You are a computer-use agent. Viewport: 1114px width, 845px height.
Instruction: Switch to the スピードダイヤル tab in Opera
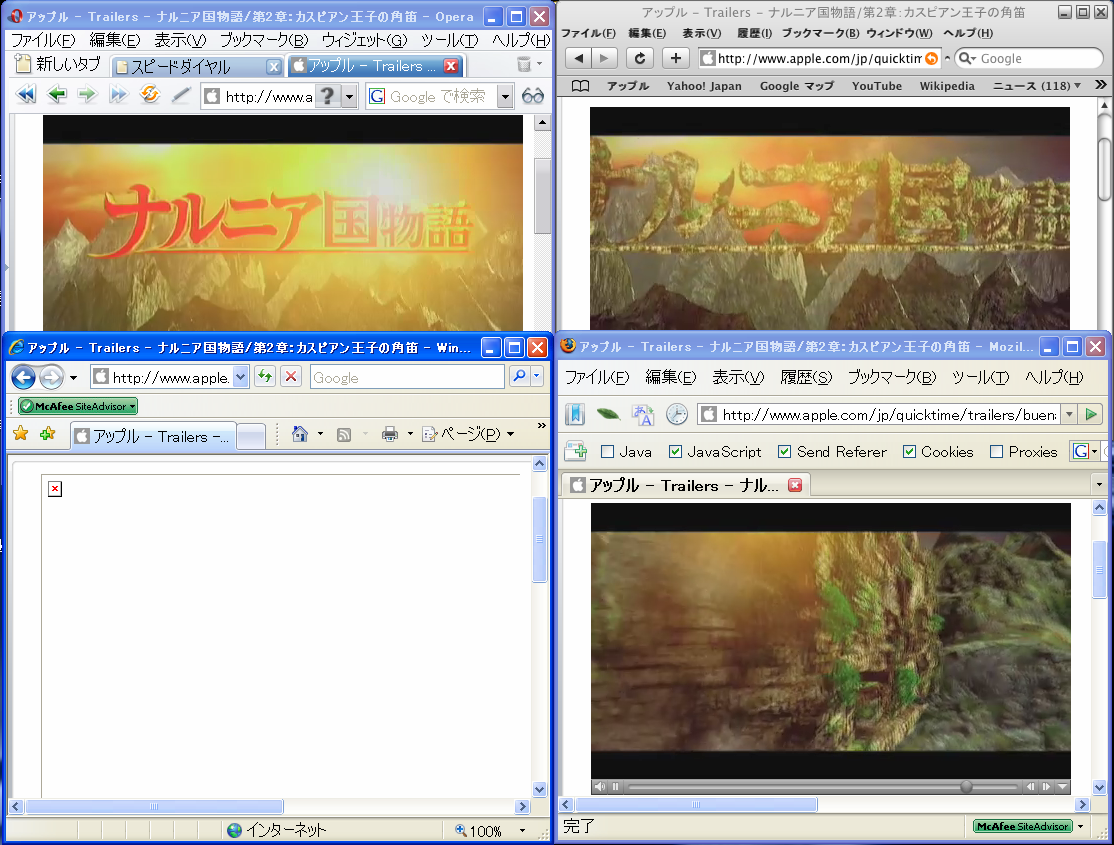(x=197, y=67)
